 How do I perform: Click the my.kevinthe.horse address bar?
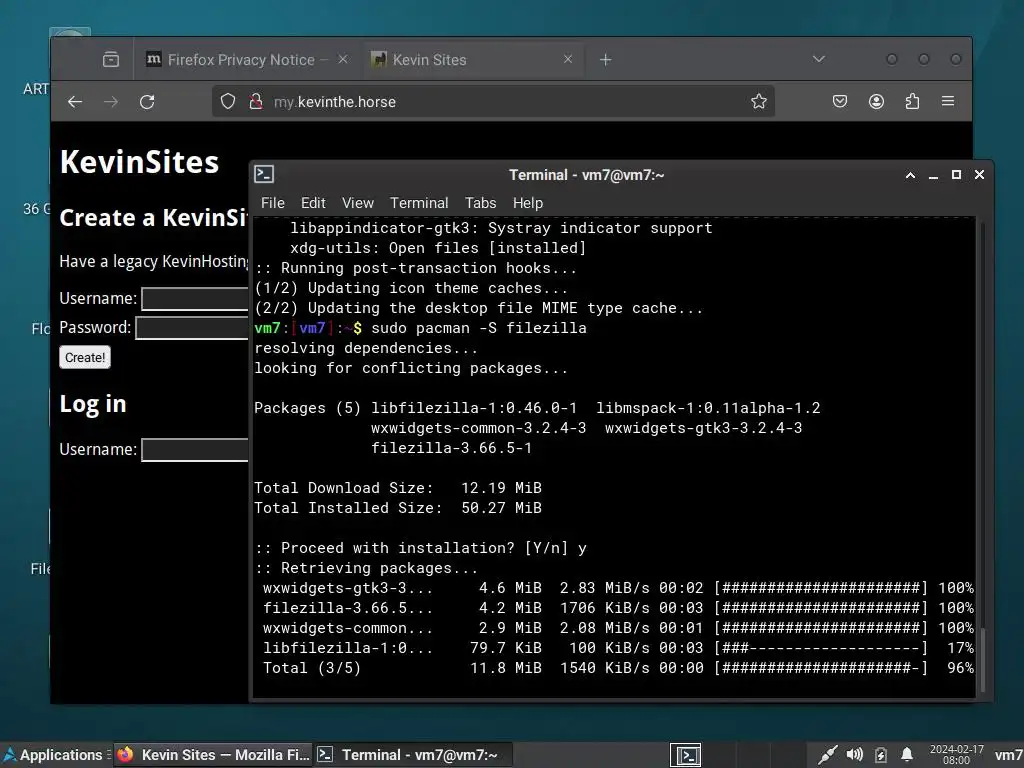(x=493, y=101)
